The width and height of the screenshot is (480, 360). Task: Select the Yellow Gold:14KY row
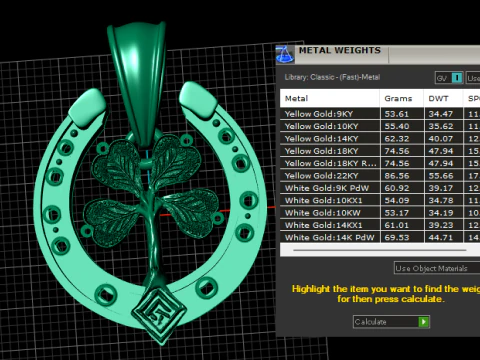point(380,138)
